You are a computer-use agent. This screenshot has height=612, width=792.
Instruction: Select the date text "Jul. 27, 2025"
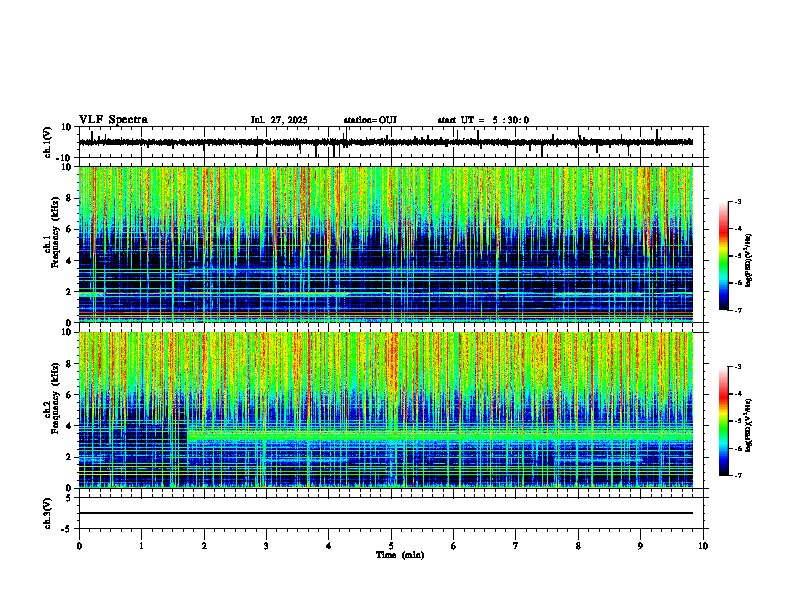click(x=279, y=120)
